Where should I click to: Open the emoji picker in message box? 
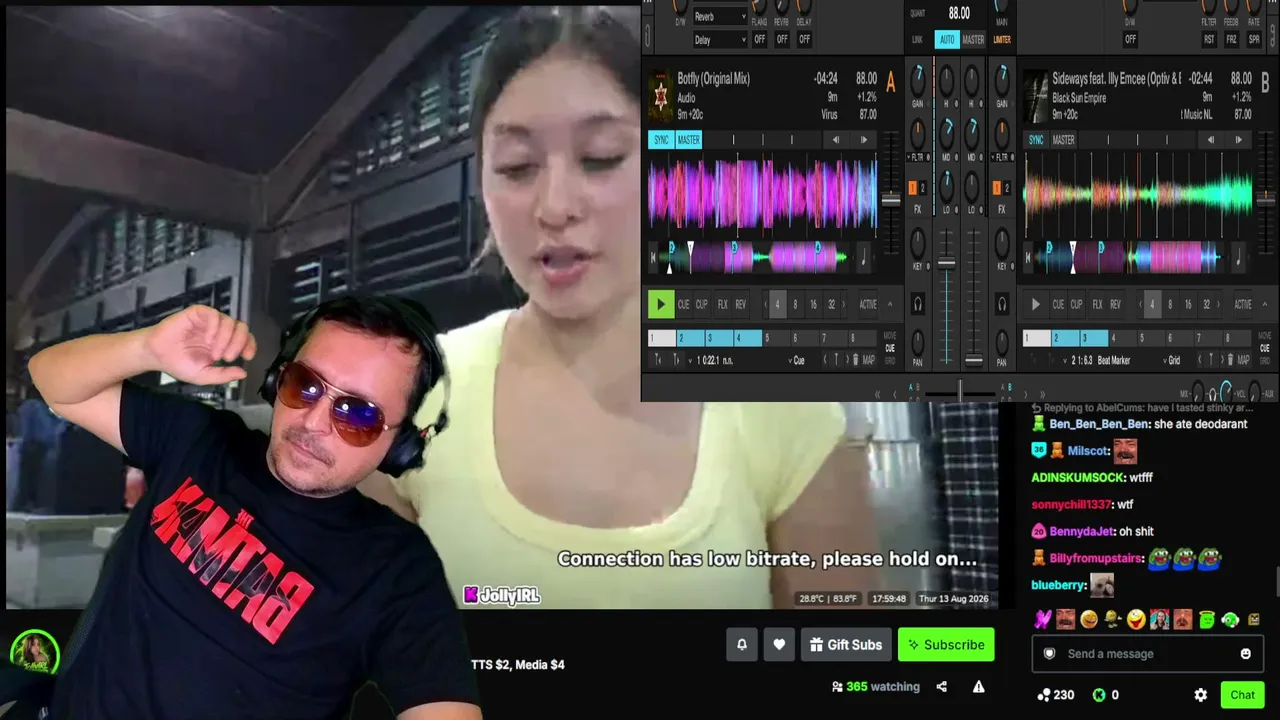[1245, 654]
